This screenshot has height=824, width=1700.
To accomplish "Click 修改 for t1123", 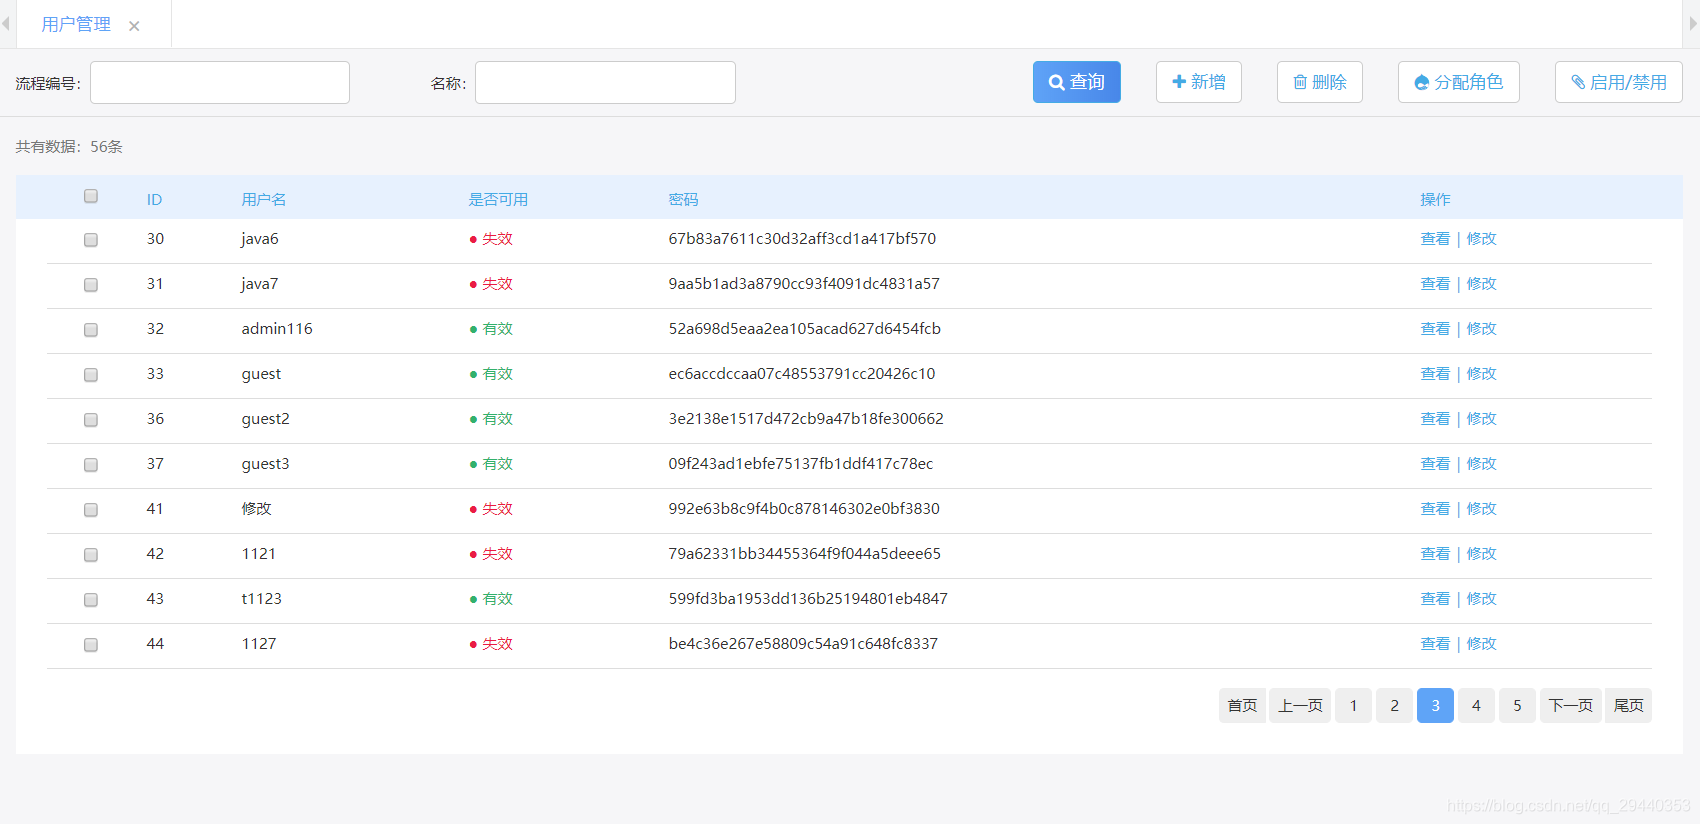I will pyautogui.click(x=1481, y=599).
